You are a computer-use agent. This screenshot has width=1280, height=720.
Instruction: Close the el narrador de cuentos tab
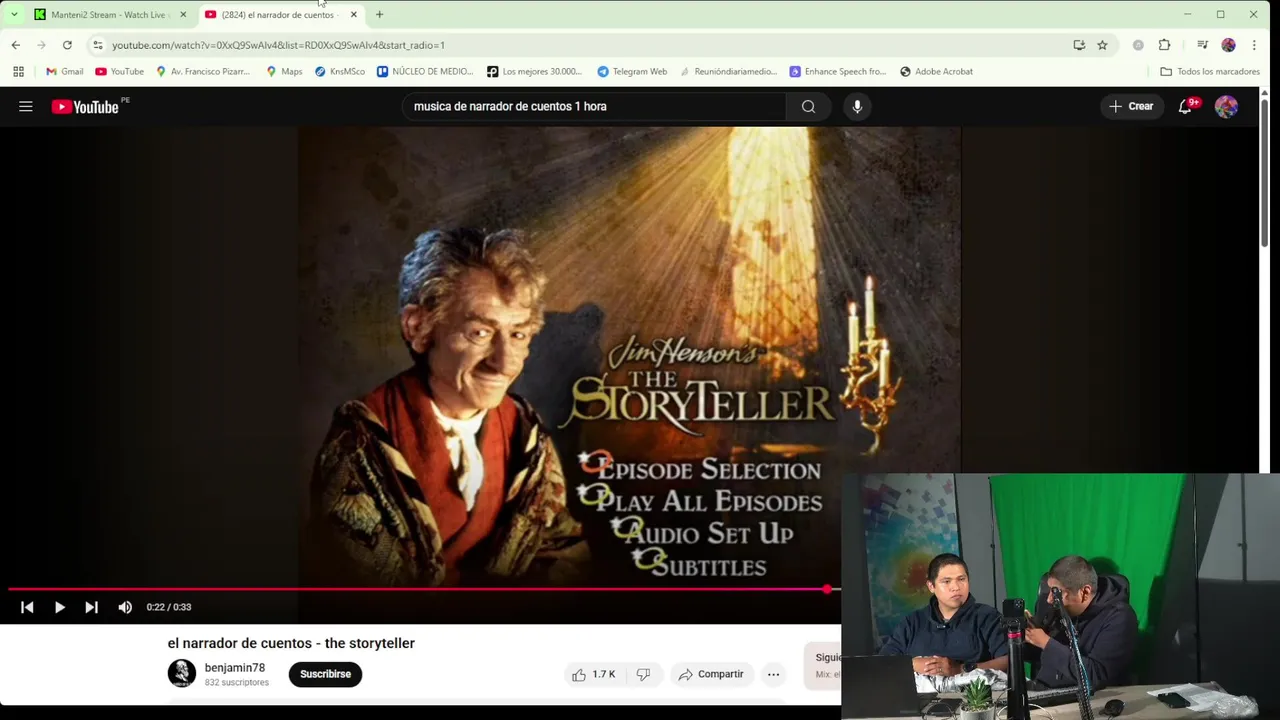pos(353,15)
